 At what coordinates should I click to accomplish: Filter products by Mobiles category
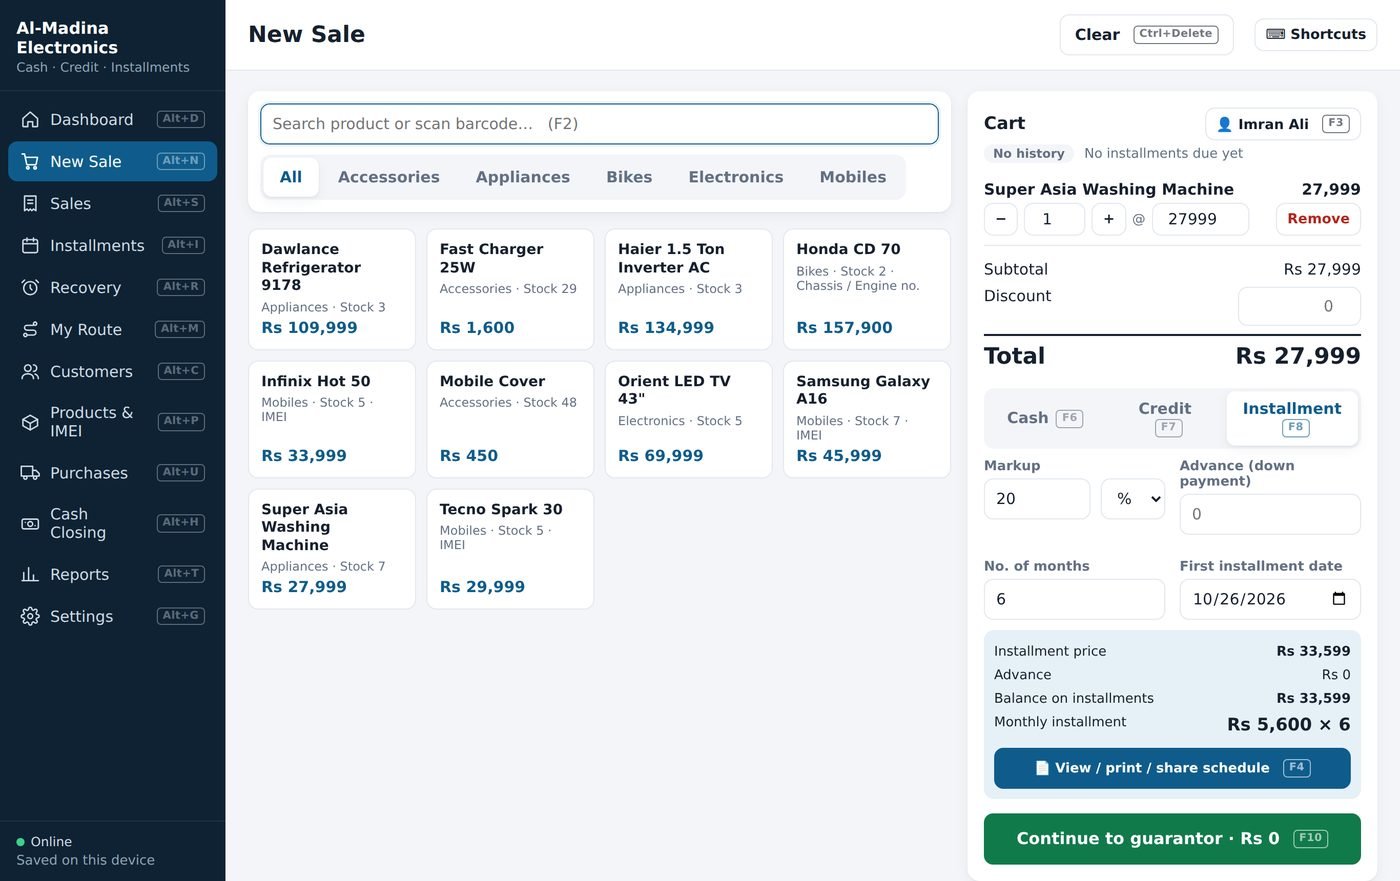(x=853, y=177)
